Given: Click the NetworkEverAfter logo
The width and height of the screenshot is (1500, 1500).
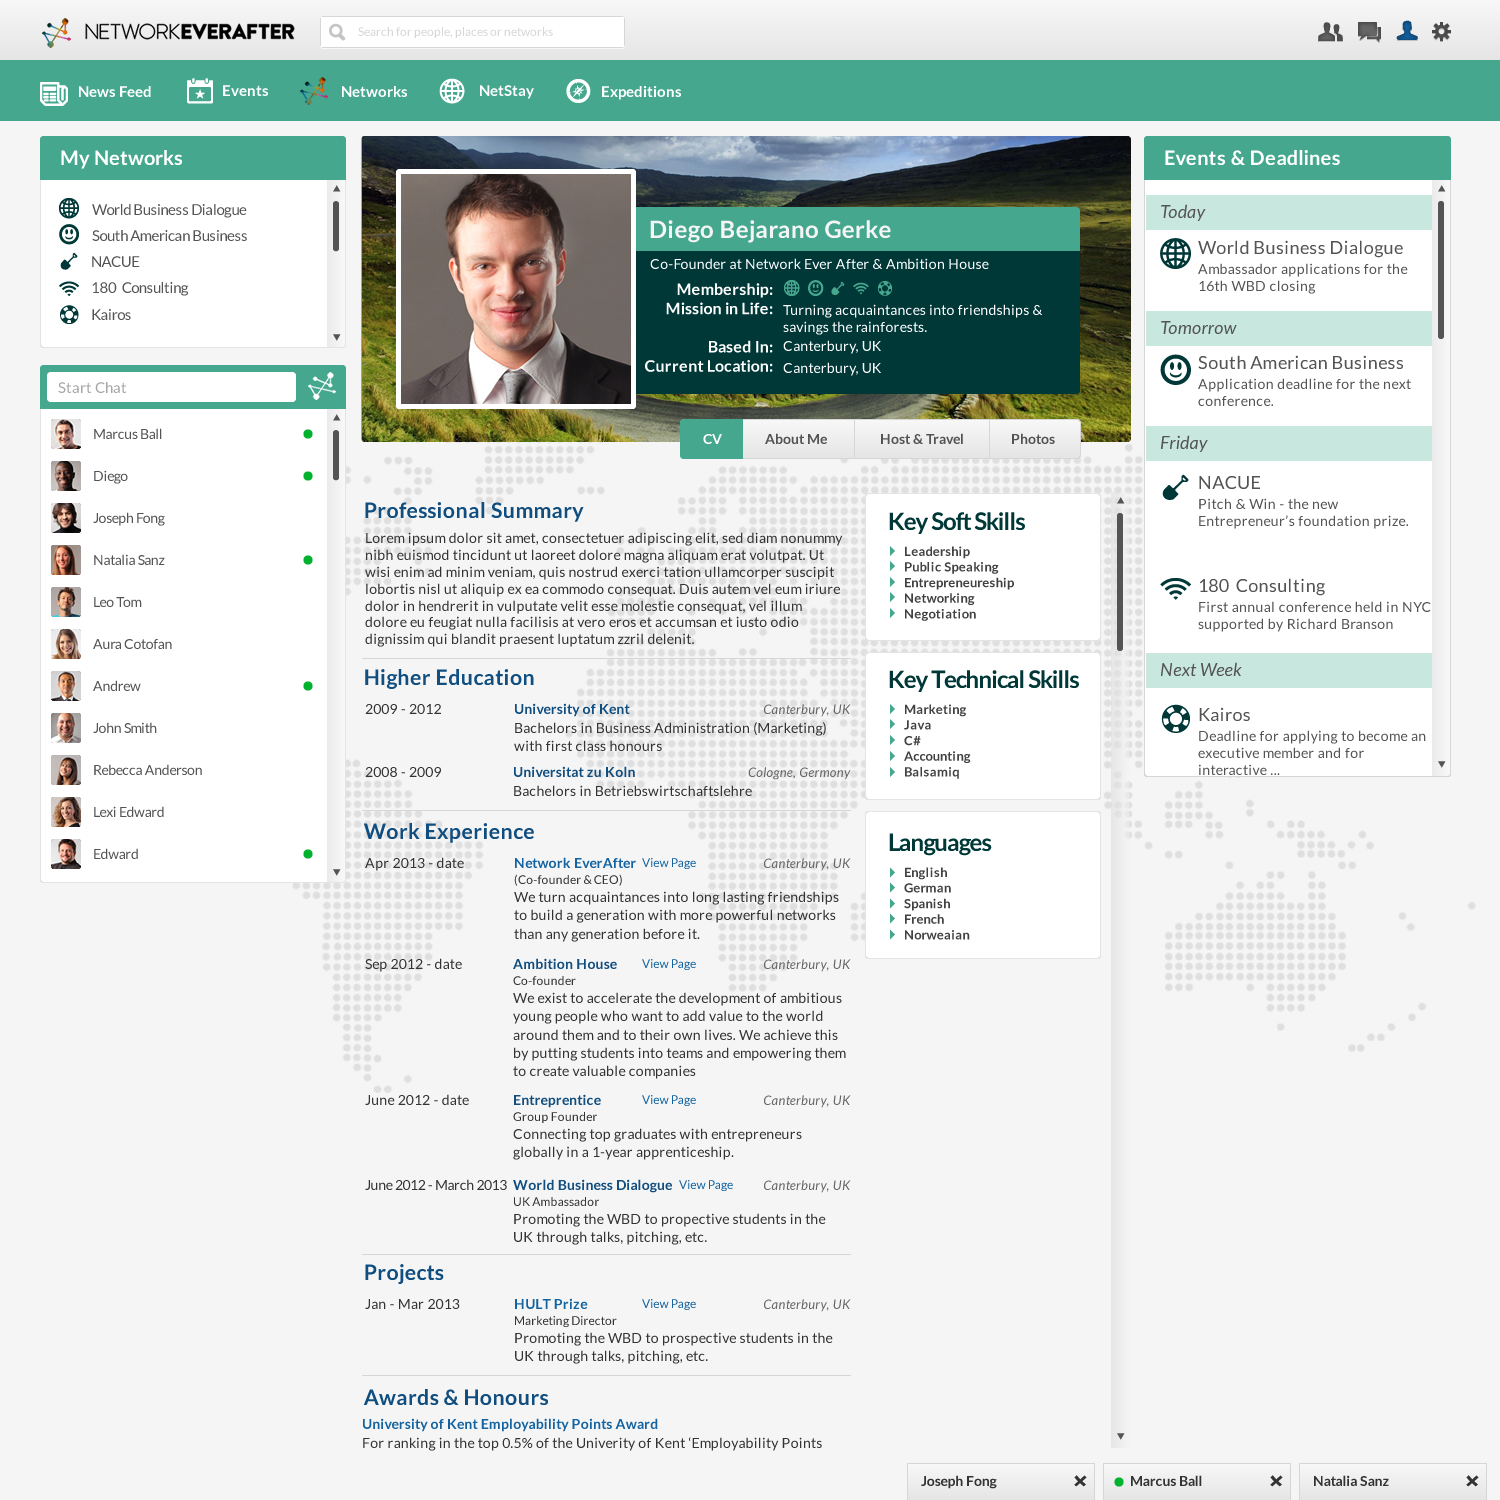Looking at the screenshot, I should pyautogui.click(x=168, y=32).
